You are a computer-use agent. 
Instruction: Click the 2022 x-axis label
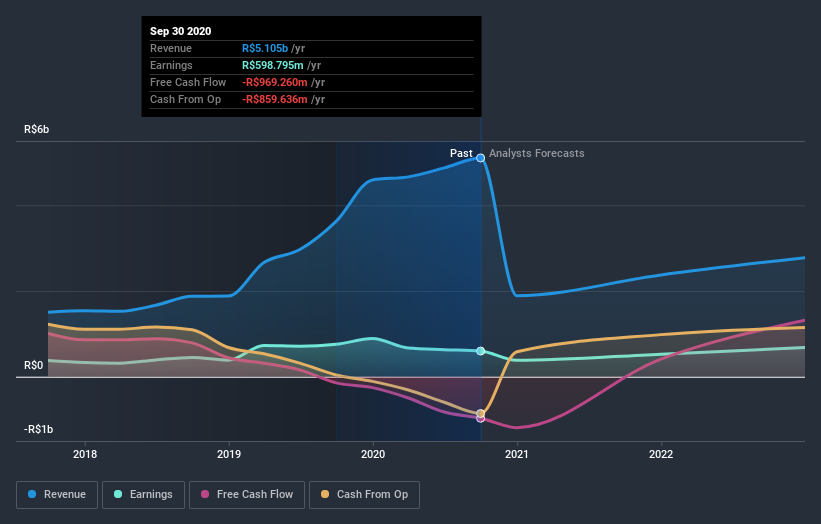pyautogui.click(x=661, y=454)
